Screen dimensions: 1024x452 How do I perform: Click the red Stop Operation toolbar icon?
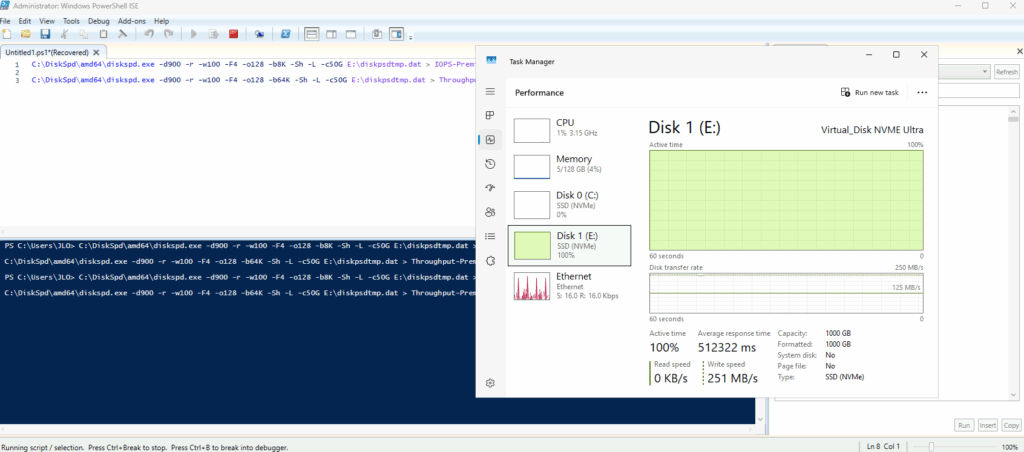click(x=233, y=34)
